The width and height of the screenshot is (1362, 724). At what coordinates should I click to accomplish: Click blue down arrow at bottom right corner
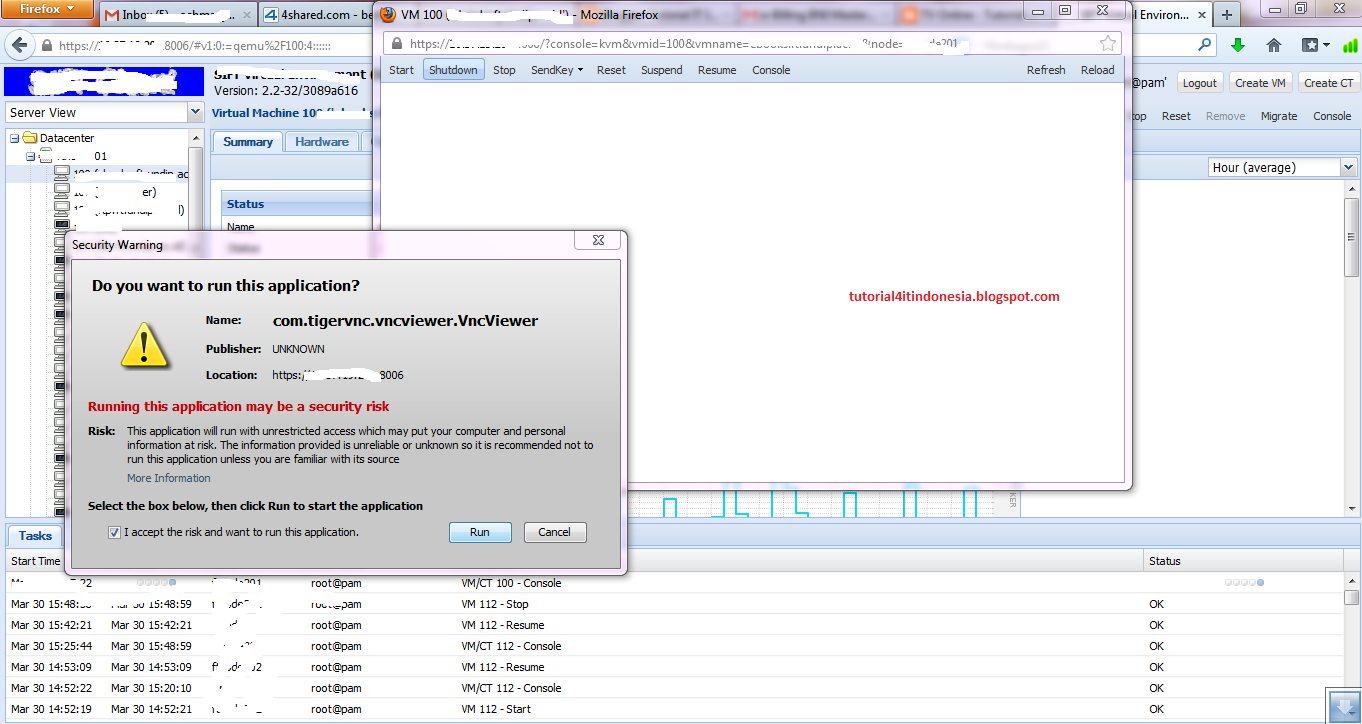point(1343,707)
